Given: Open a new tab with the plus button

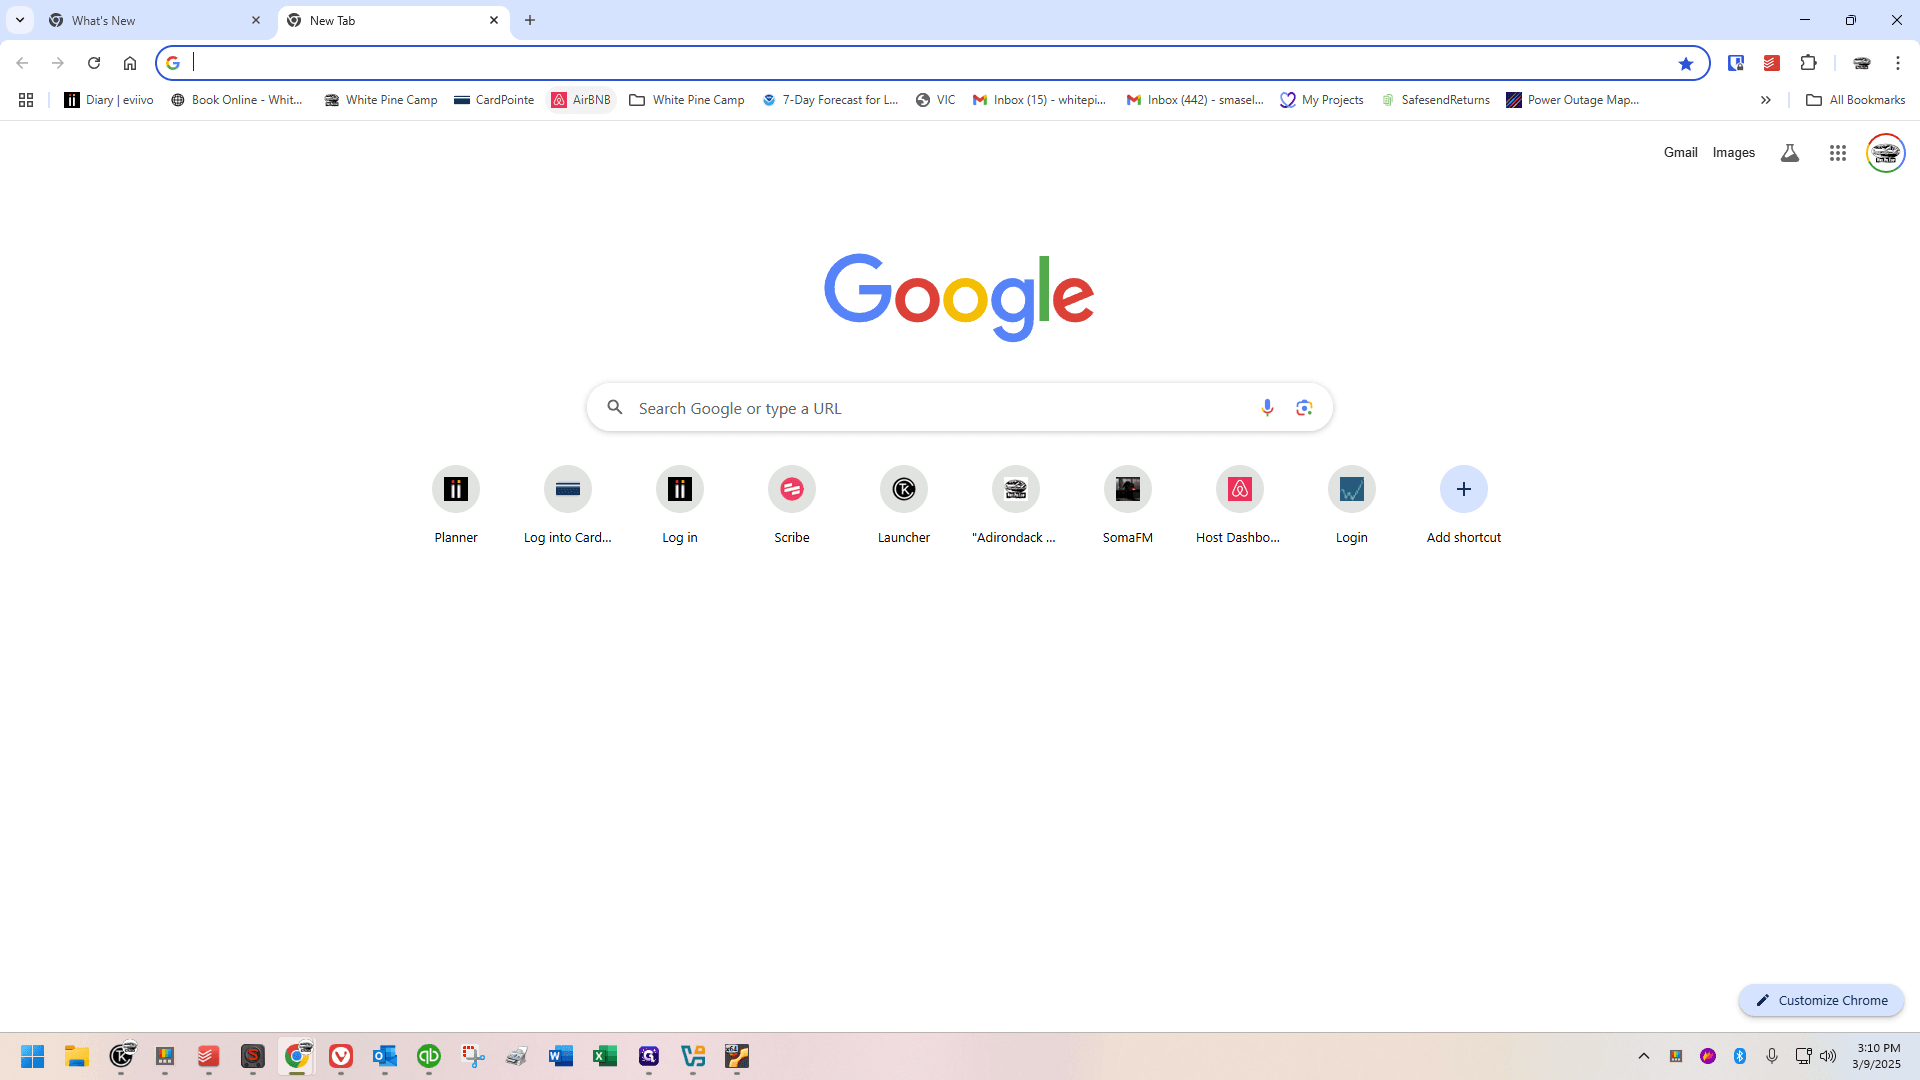Looking at the screenshot, I should 530,20.
